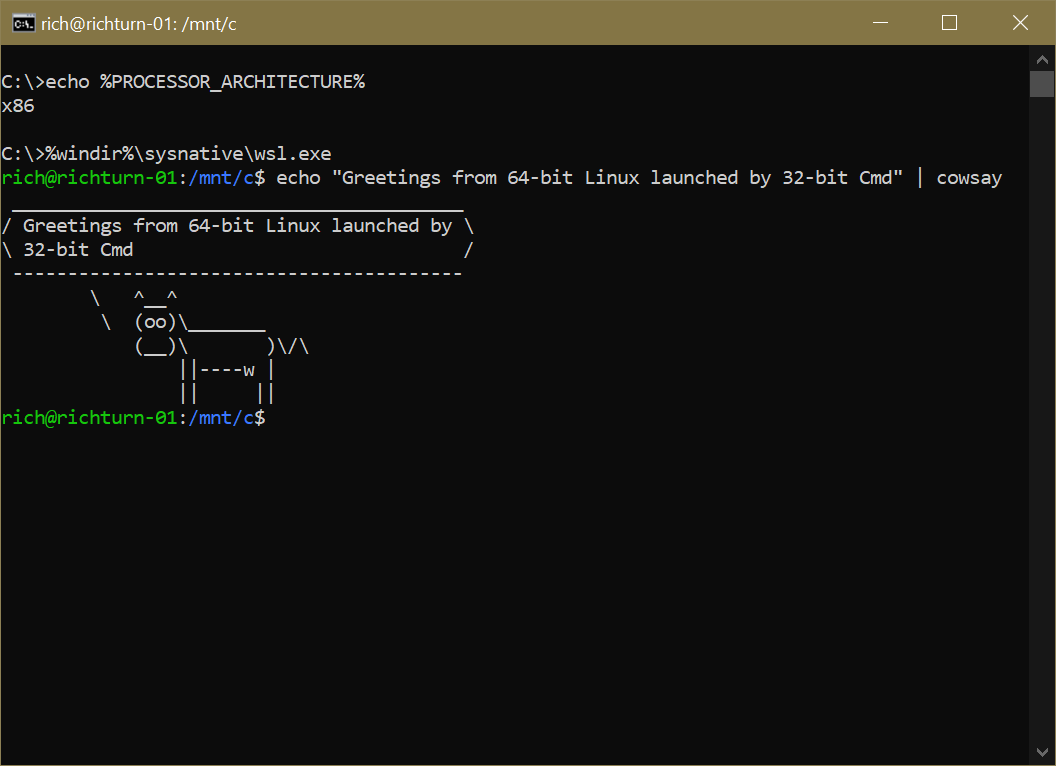Select the C:\> drive prompt text
Screen dimensions: 1056x766
(20, 81)
